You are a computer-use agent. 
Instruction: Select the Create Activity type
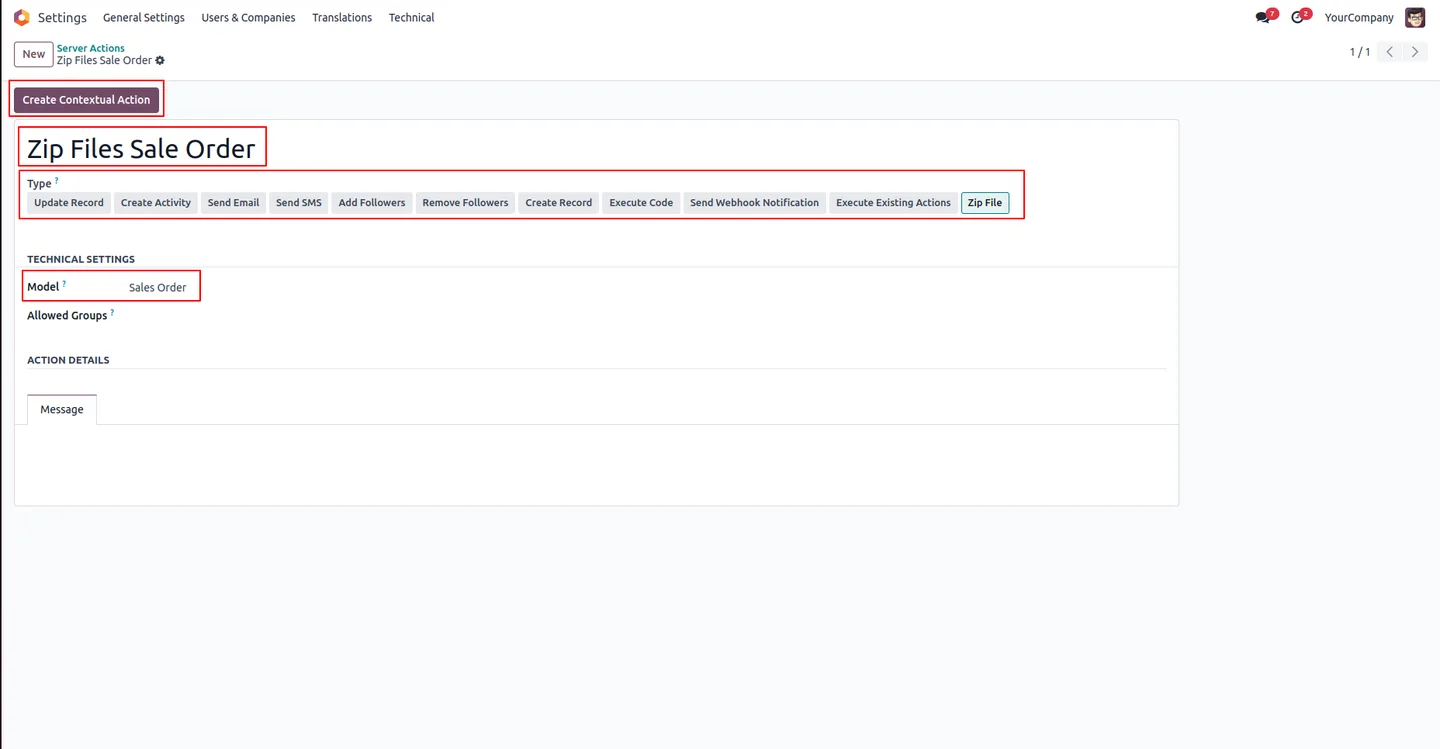pos(156,203)
